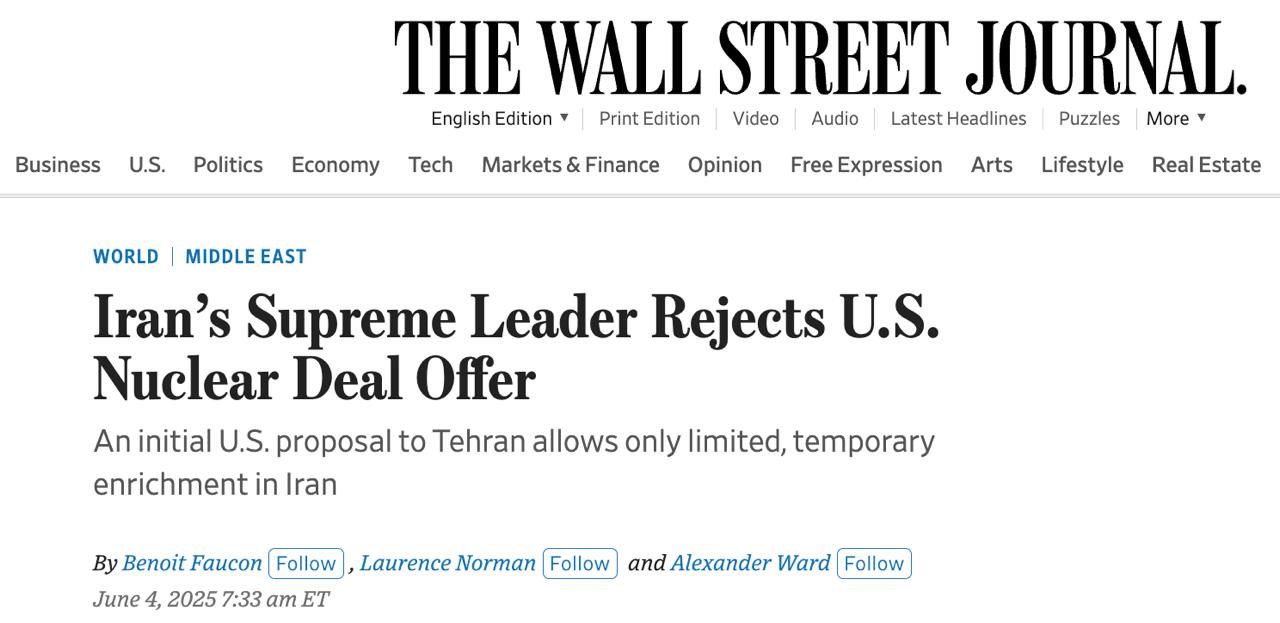1280x623 pixels.
Task: View Latest Headlines
Action: [x=958, y=118]
